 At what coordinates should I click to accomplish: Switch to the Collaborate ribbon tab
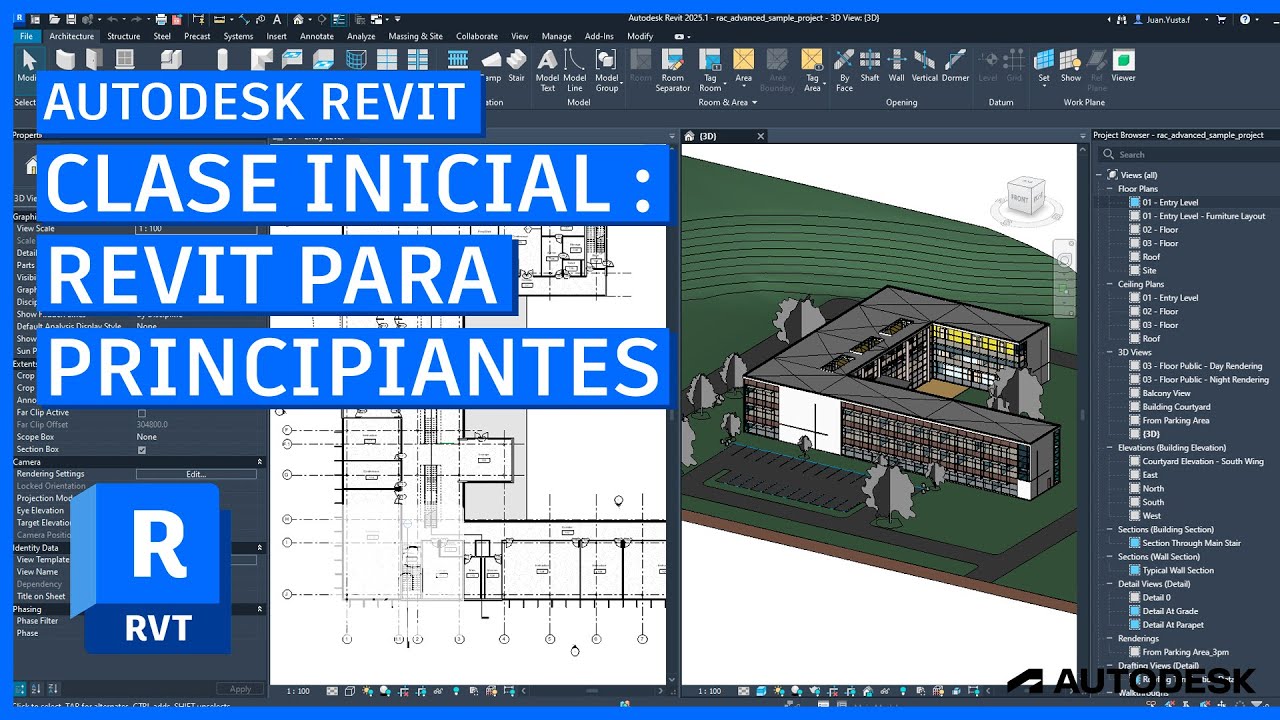tap(477, 36)
